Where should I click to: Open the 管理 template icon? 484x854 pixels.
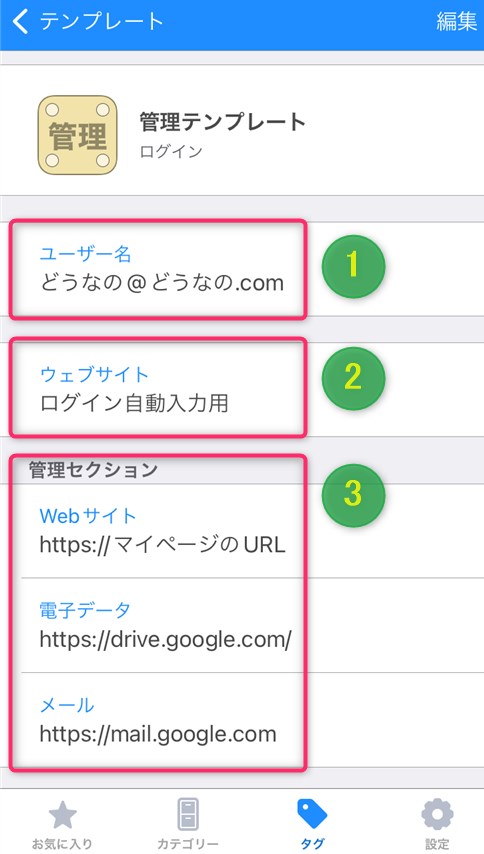(77, 135)
